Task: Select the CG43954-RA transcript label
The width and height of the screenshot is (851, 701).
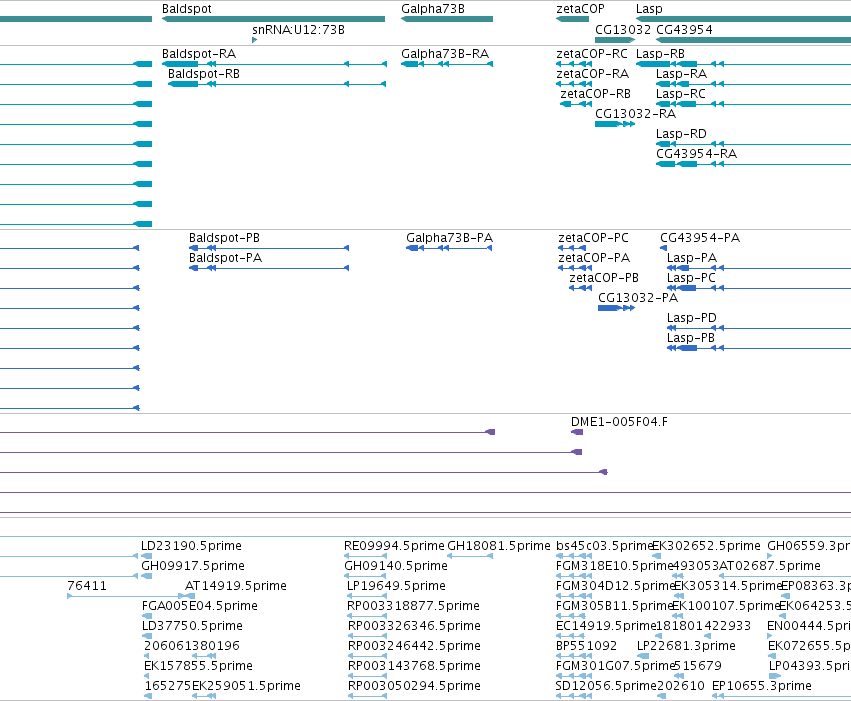Action: [x=696, y=154]
